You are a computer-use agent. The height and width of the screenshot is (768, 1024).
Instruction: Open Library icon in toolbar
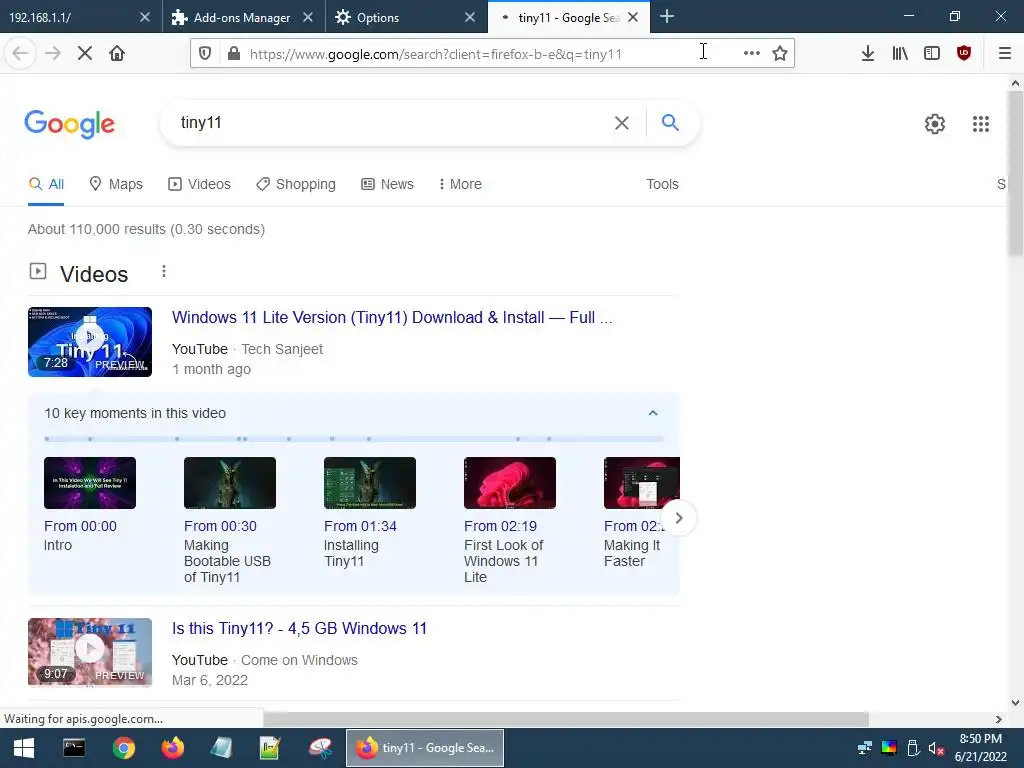click(x=900, y=54)
